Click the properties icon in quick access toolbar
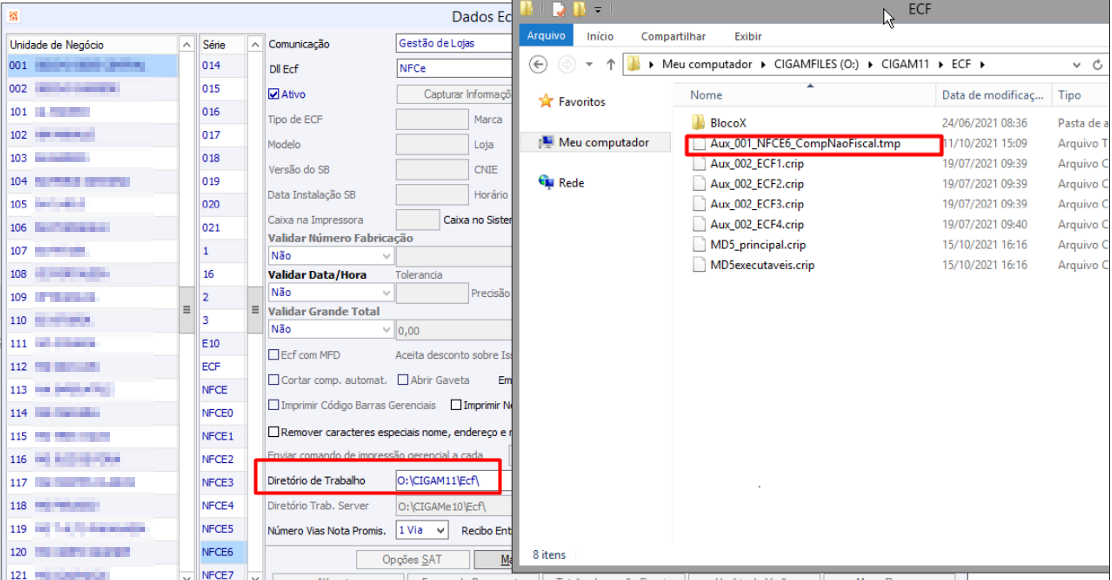The height and width of the screenshot is (580, 1112). tap(559, 9)
